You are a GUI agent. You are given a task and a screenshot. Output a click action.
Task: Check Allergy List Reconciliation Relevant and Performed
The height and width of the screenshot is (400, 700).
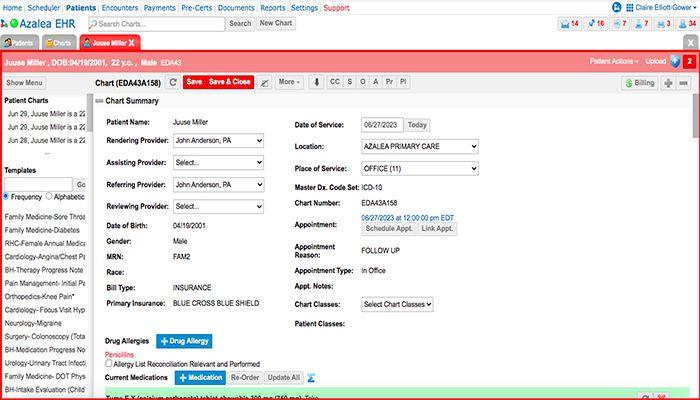click(x=108, y=363)
